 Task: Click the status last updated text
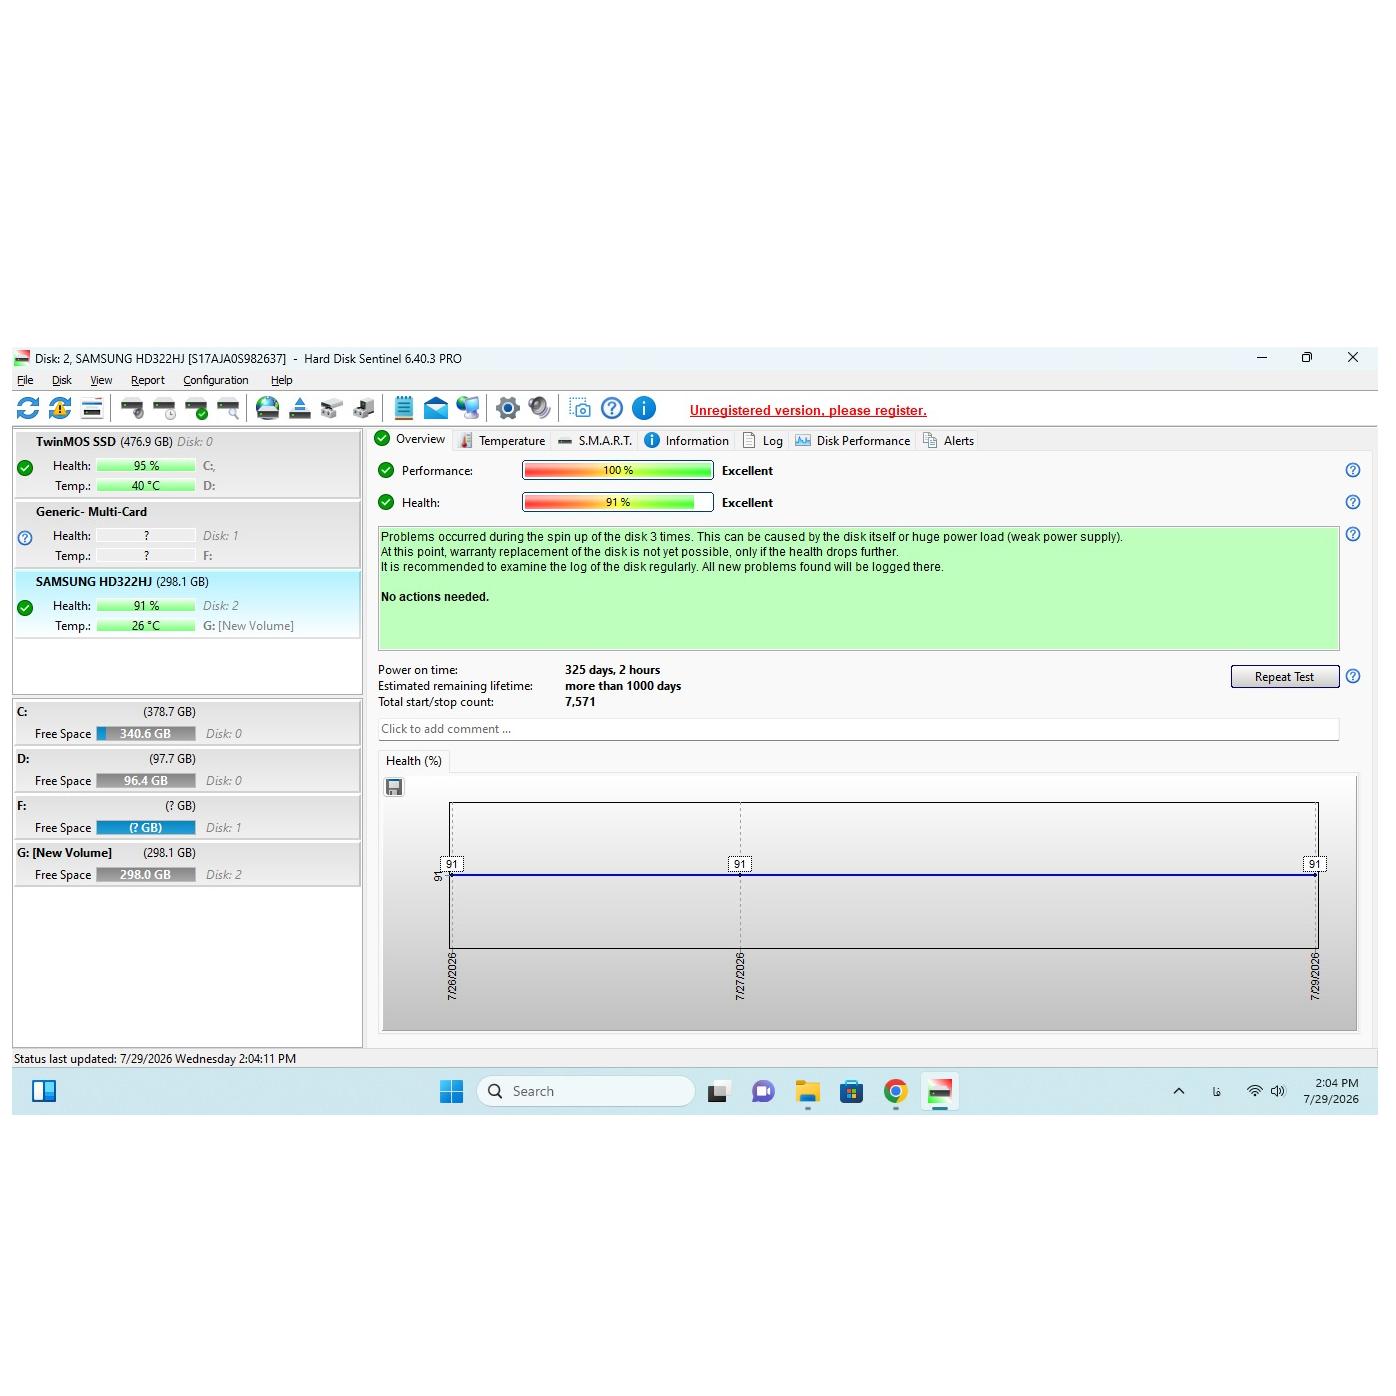[155, 1058]
